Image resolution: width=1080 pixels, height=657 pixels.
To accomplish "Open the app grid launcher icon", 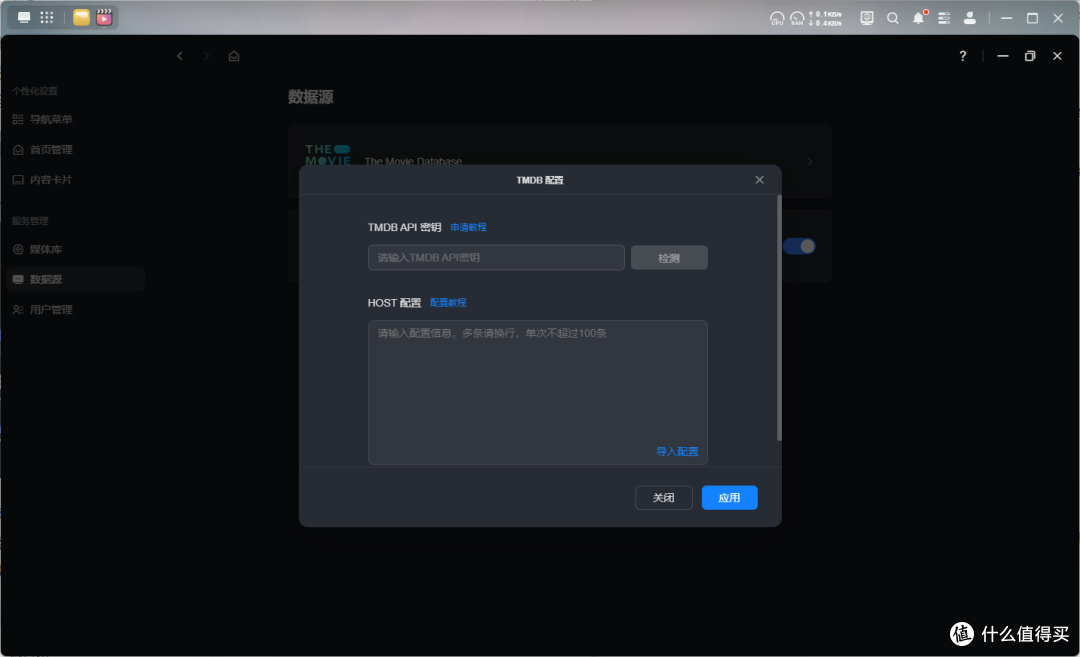I will point(47,18).
